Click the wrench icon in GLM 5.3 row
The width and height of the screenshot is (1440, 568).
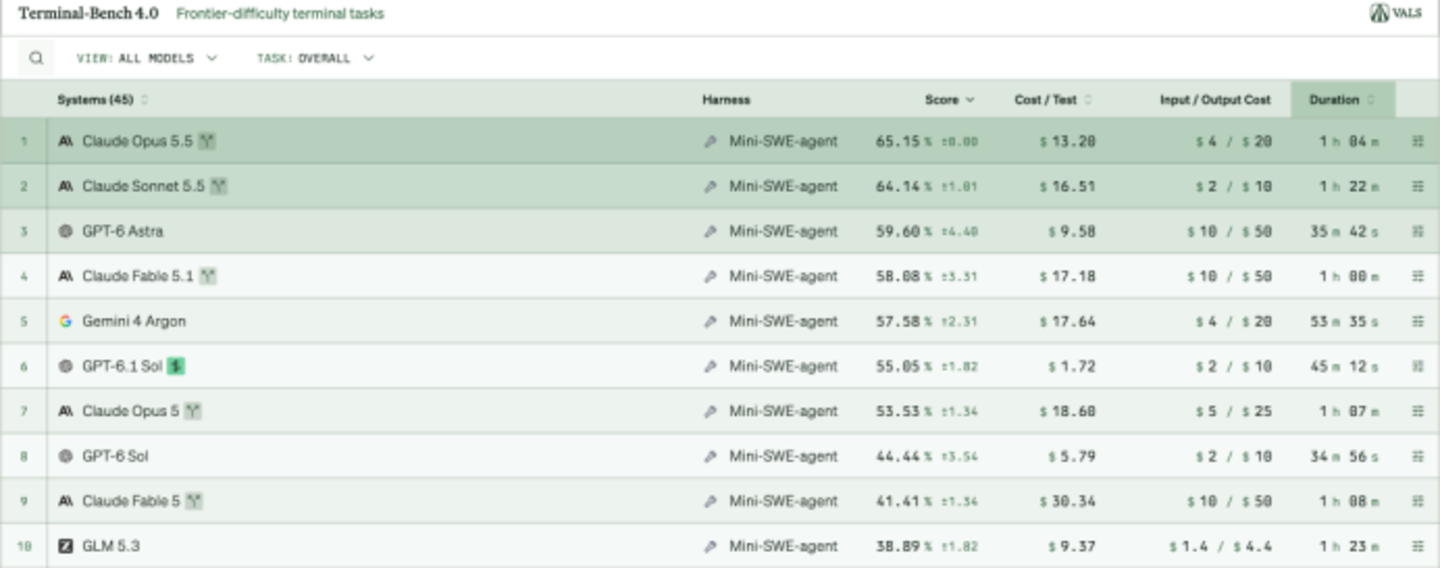[710, 546]
